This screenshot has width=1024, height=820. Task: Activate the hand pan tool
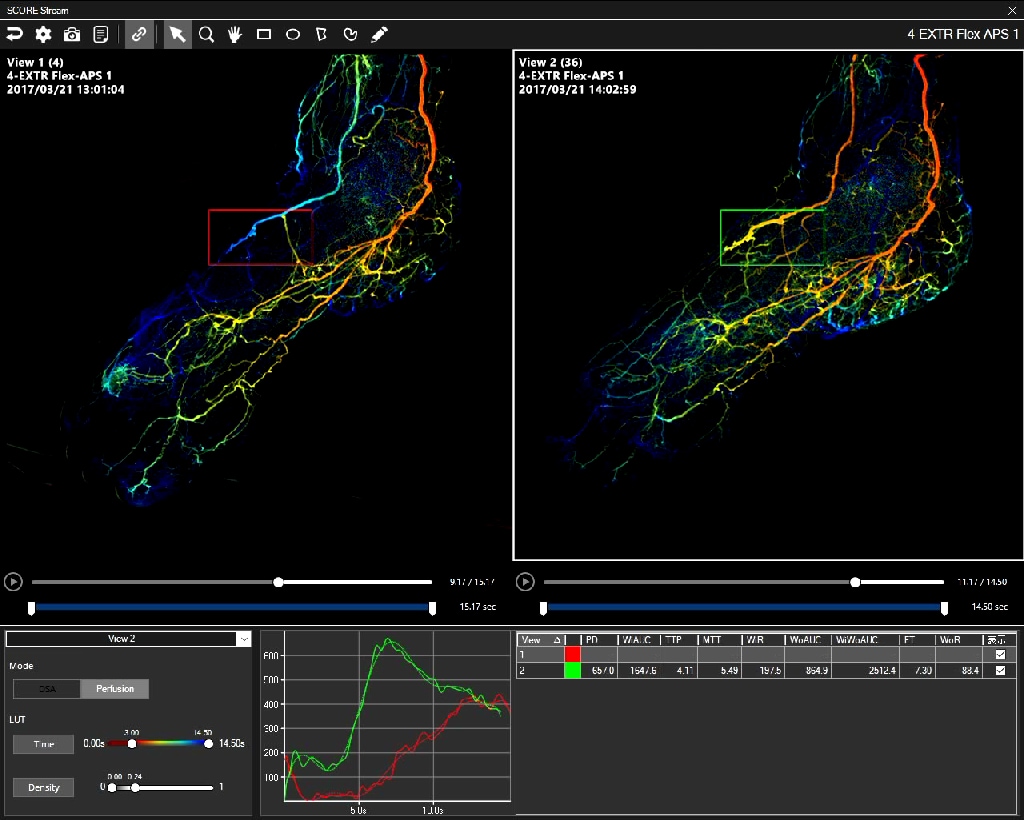click(235, 34)
